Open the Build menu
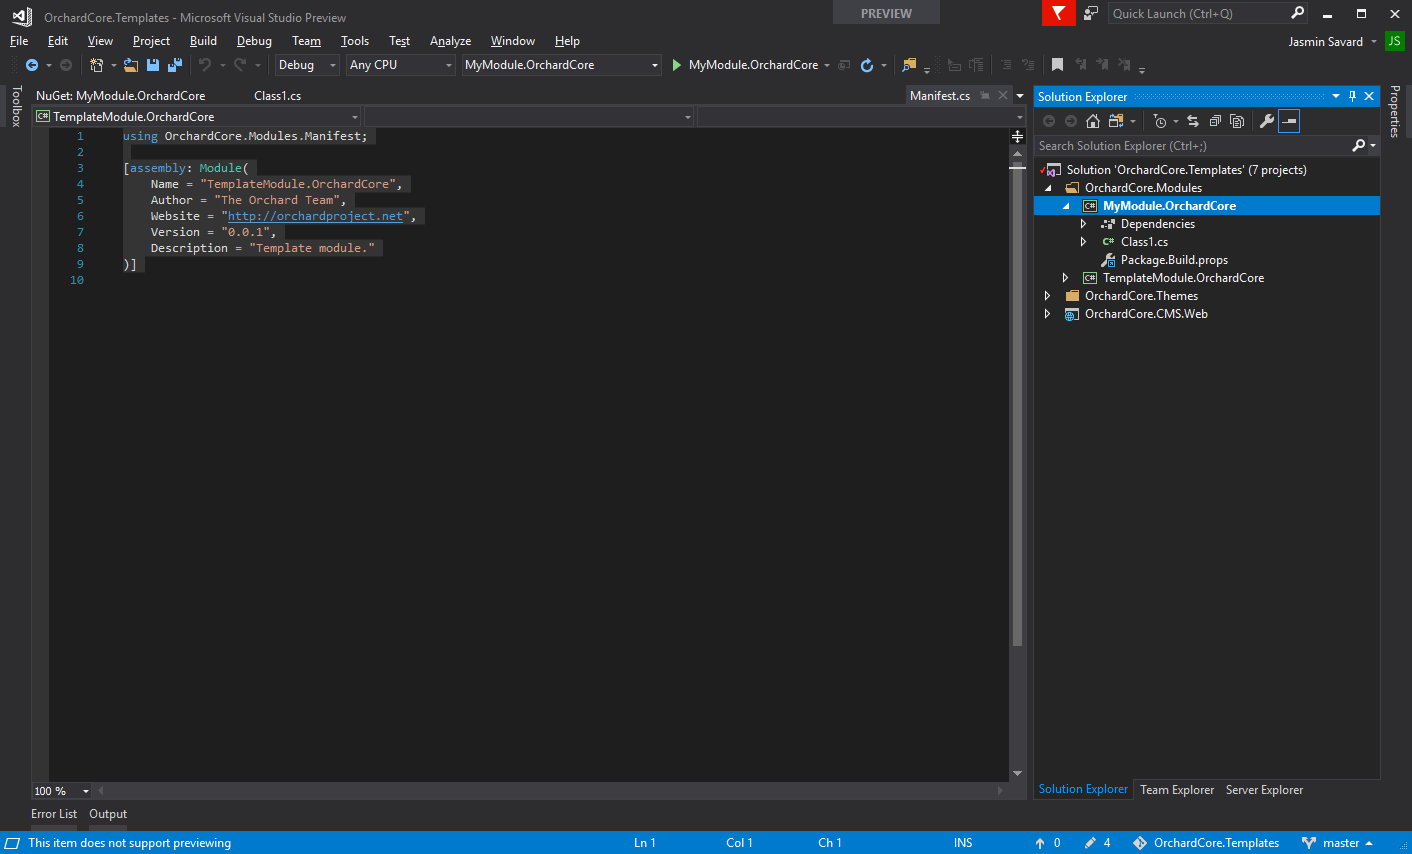This screenshot has height=854, width=1412. pos(203,41)
